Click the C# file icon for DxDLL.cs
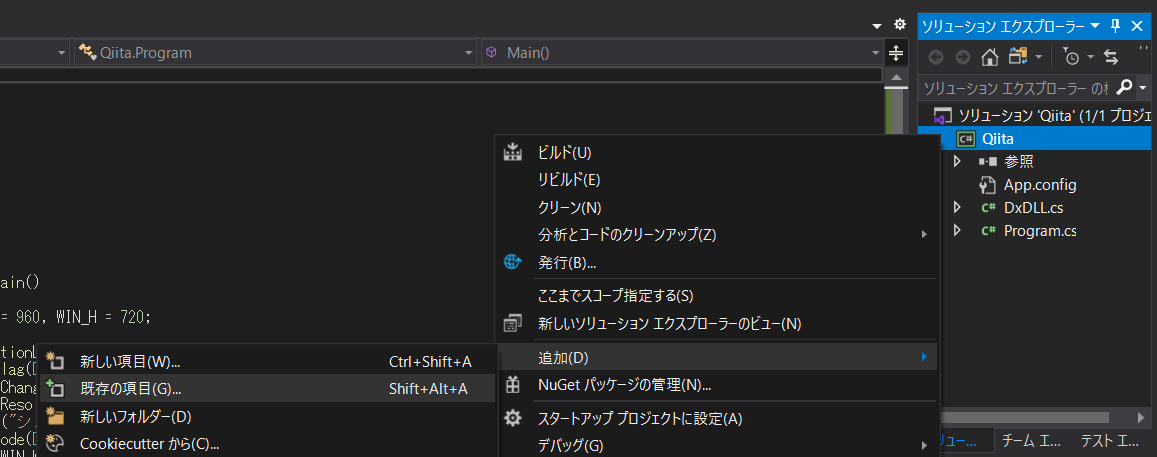This screenshot has height=457, width=1157. click(x=989, y=208)
